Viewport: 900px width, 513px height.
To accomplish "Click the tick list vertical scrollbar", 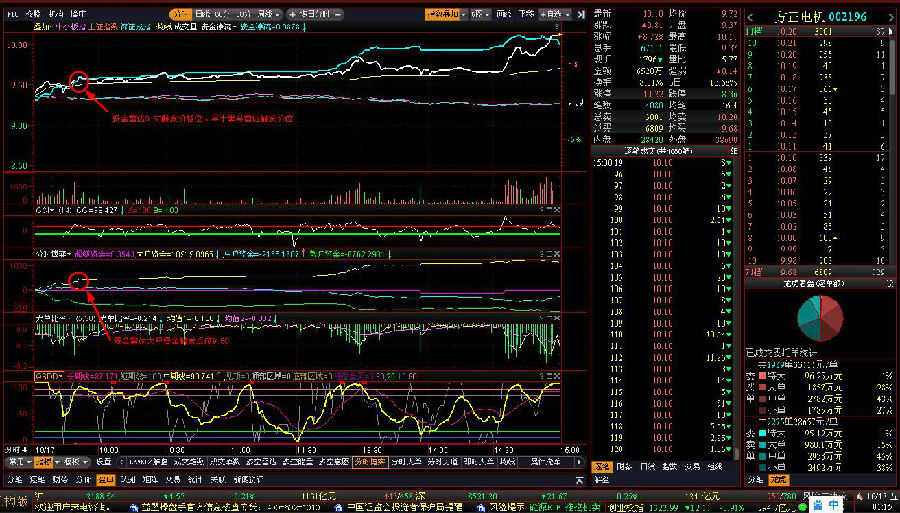I will point(737,300).
